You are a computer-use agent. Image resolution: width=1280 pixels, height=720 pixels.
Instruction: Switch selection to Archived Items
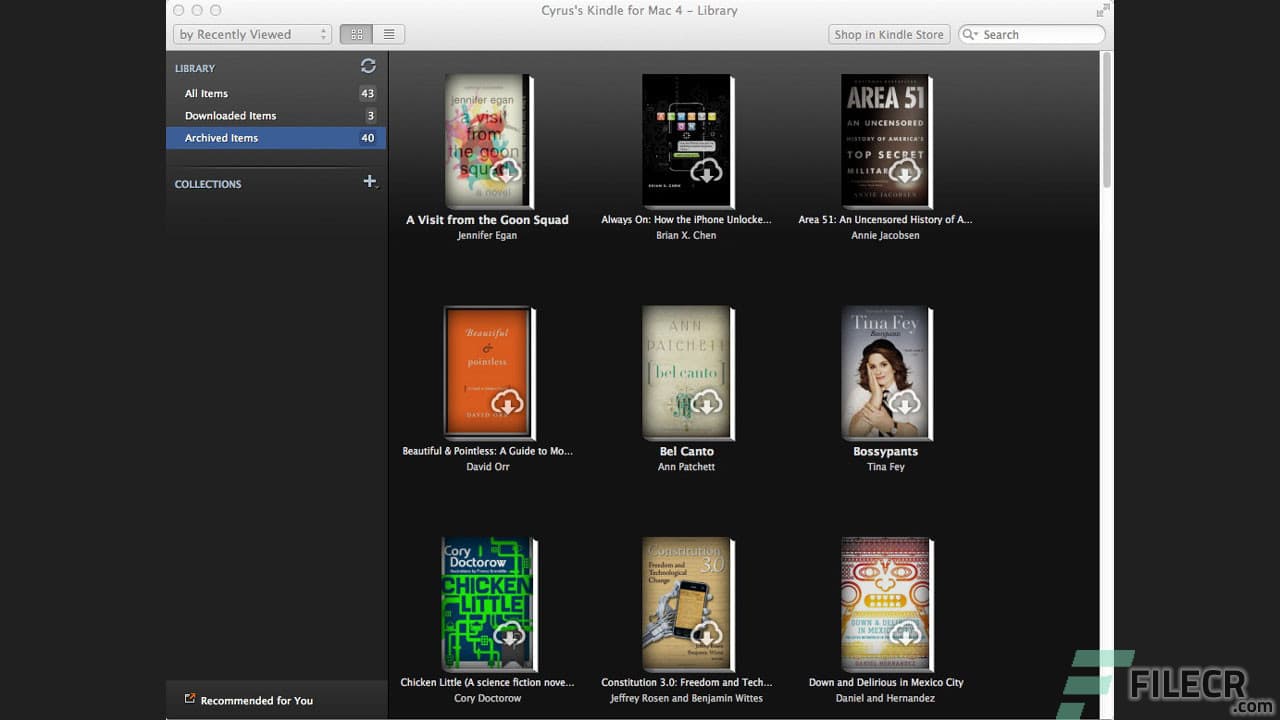coord(221,137)
